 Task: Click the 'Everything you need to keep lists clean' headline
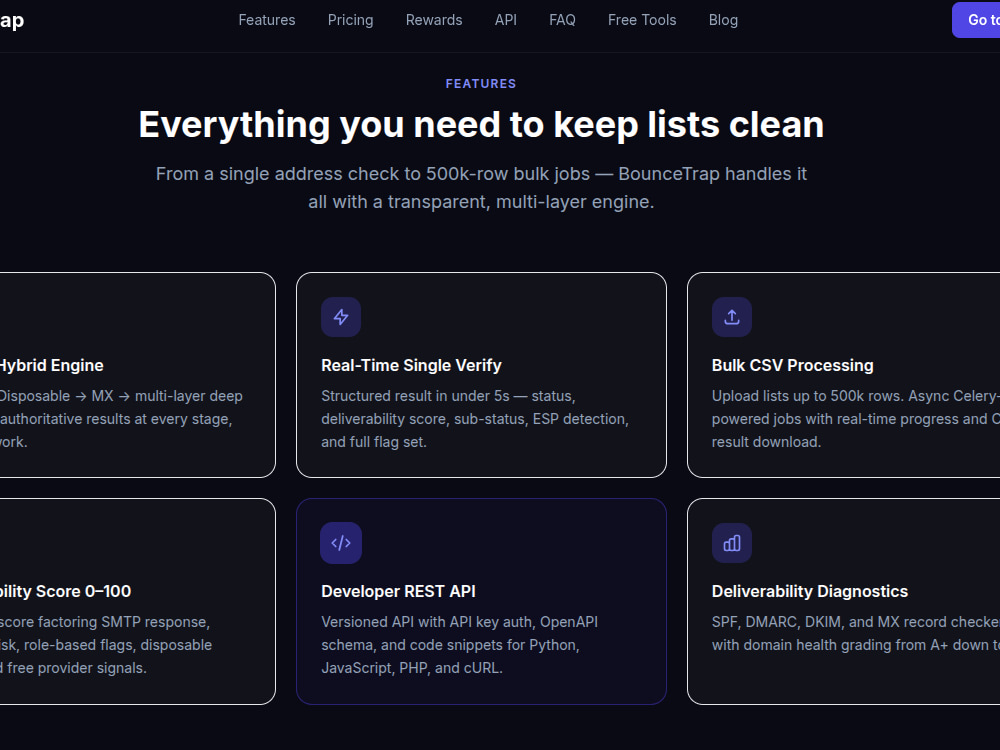[x=482, y=124]
